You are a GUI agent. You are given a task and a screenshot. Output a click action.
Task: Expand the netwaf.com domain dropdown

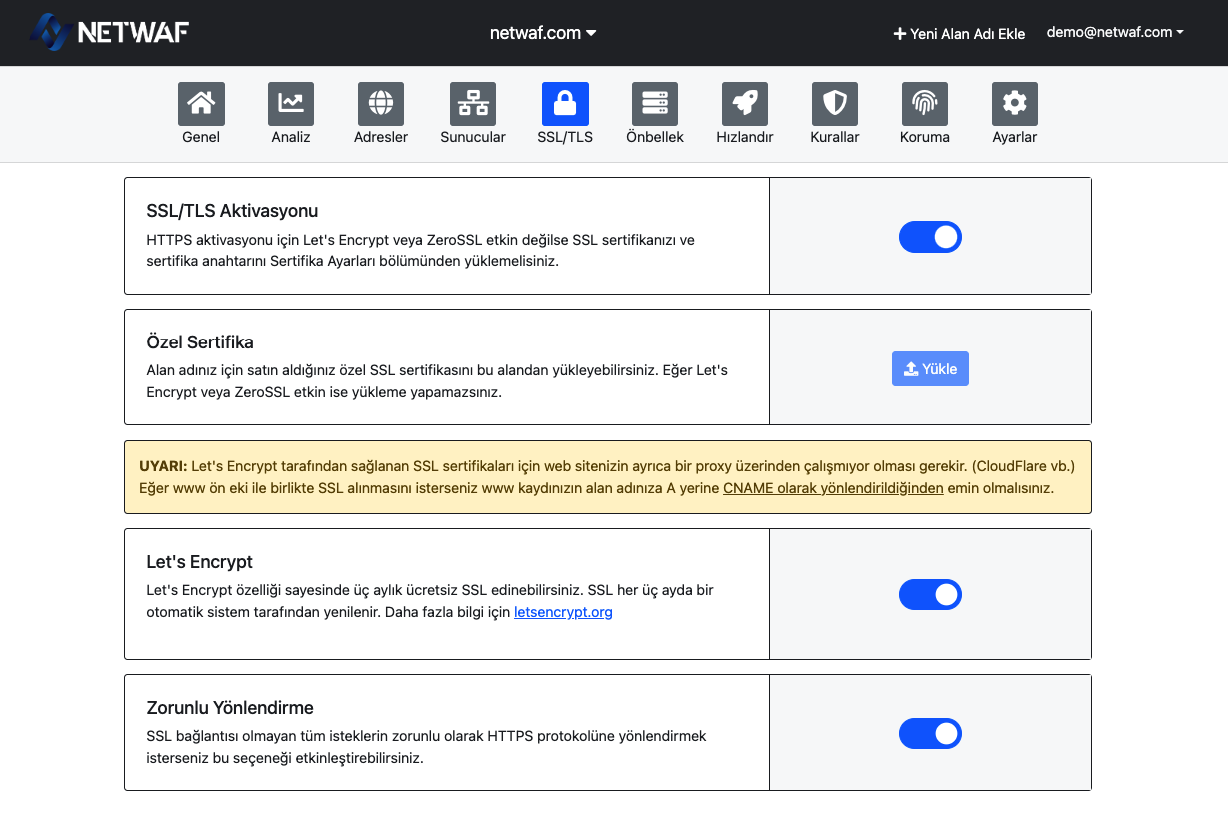click(x=543, y=33)
